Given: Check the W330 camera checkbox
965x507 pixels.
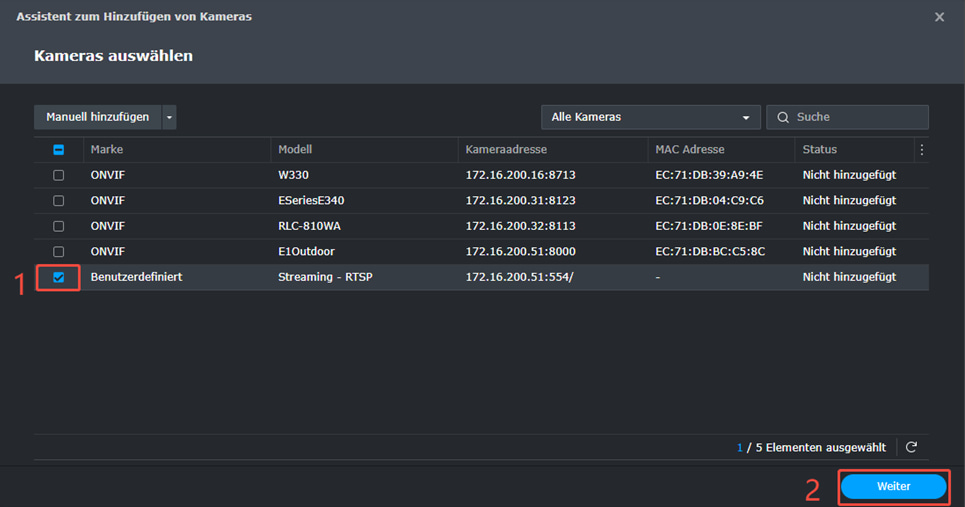Looking at the screenshot, I should 58,175.
